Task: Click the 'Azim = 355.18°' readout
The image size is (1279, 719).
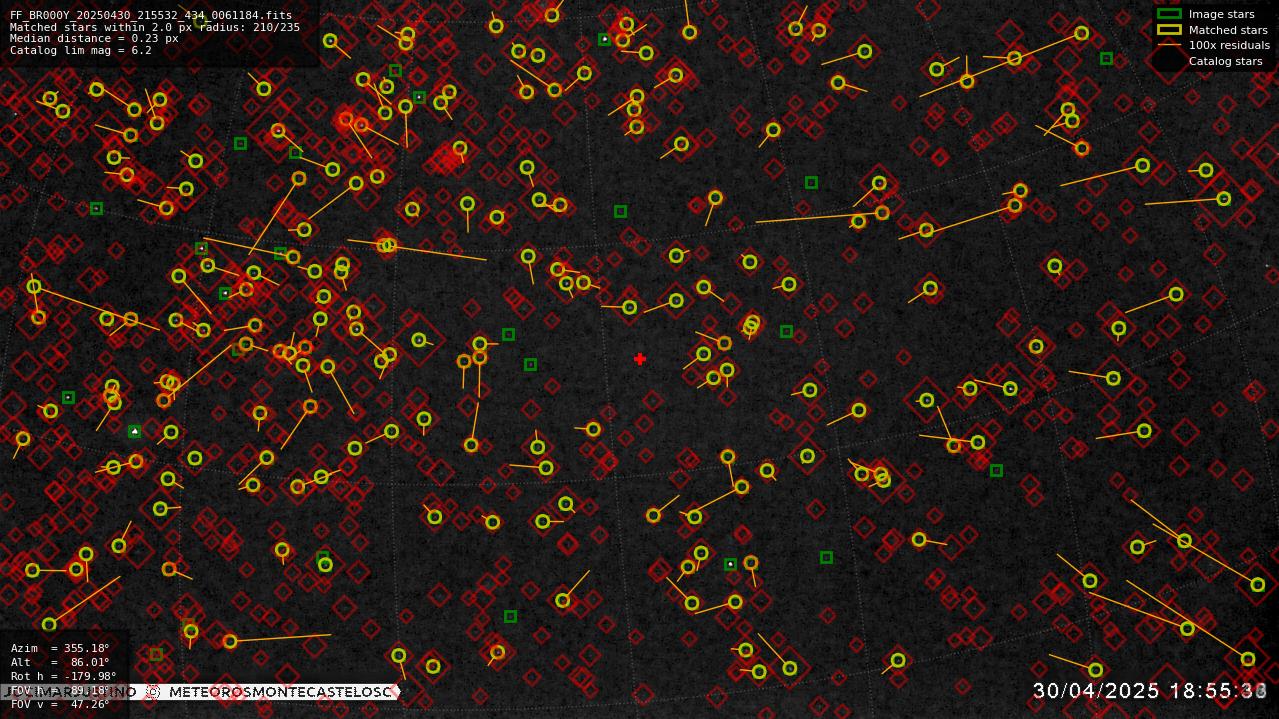Action: 60,648
